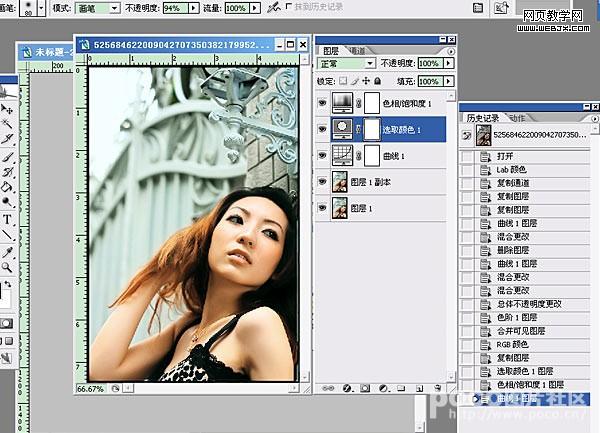Click the zoom field showing 66.67%
Image resolution: width=600 pixels, height=433 pixels.
[x=90, y=389]
